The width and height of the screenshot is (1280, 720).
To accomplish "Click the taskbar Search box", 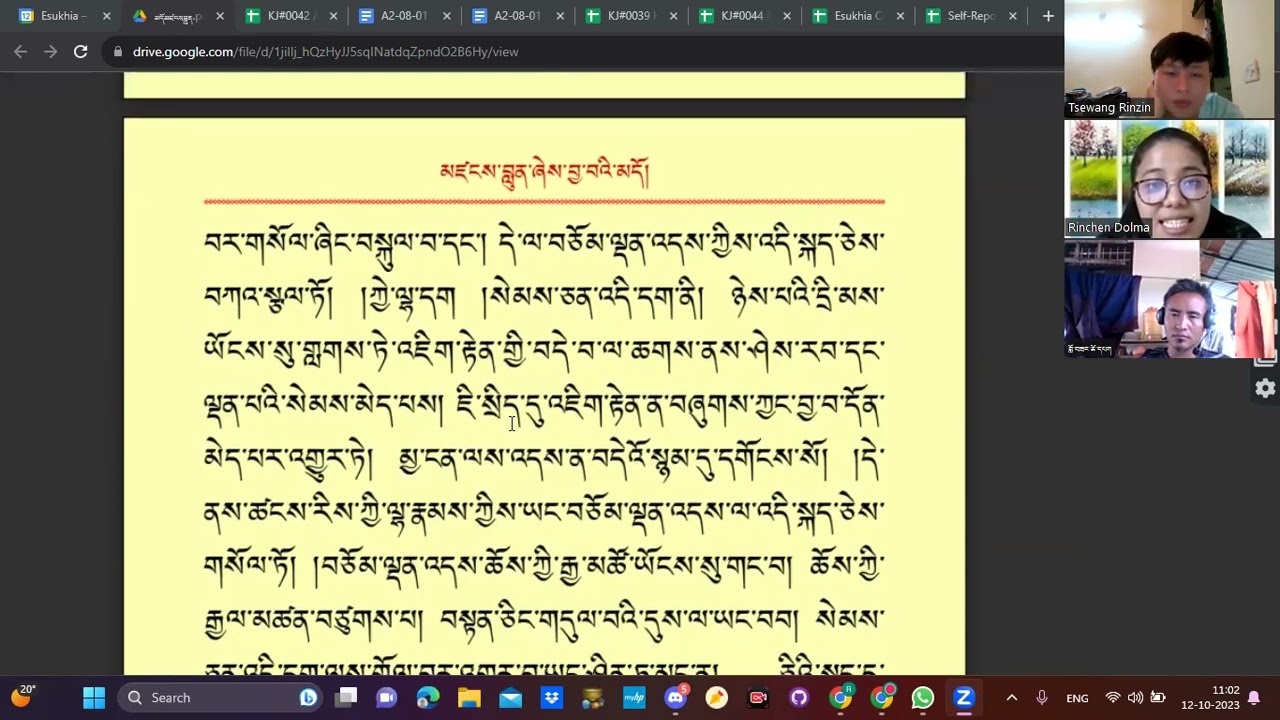I will point(220,697).
